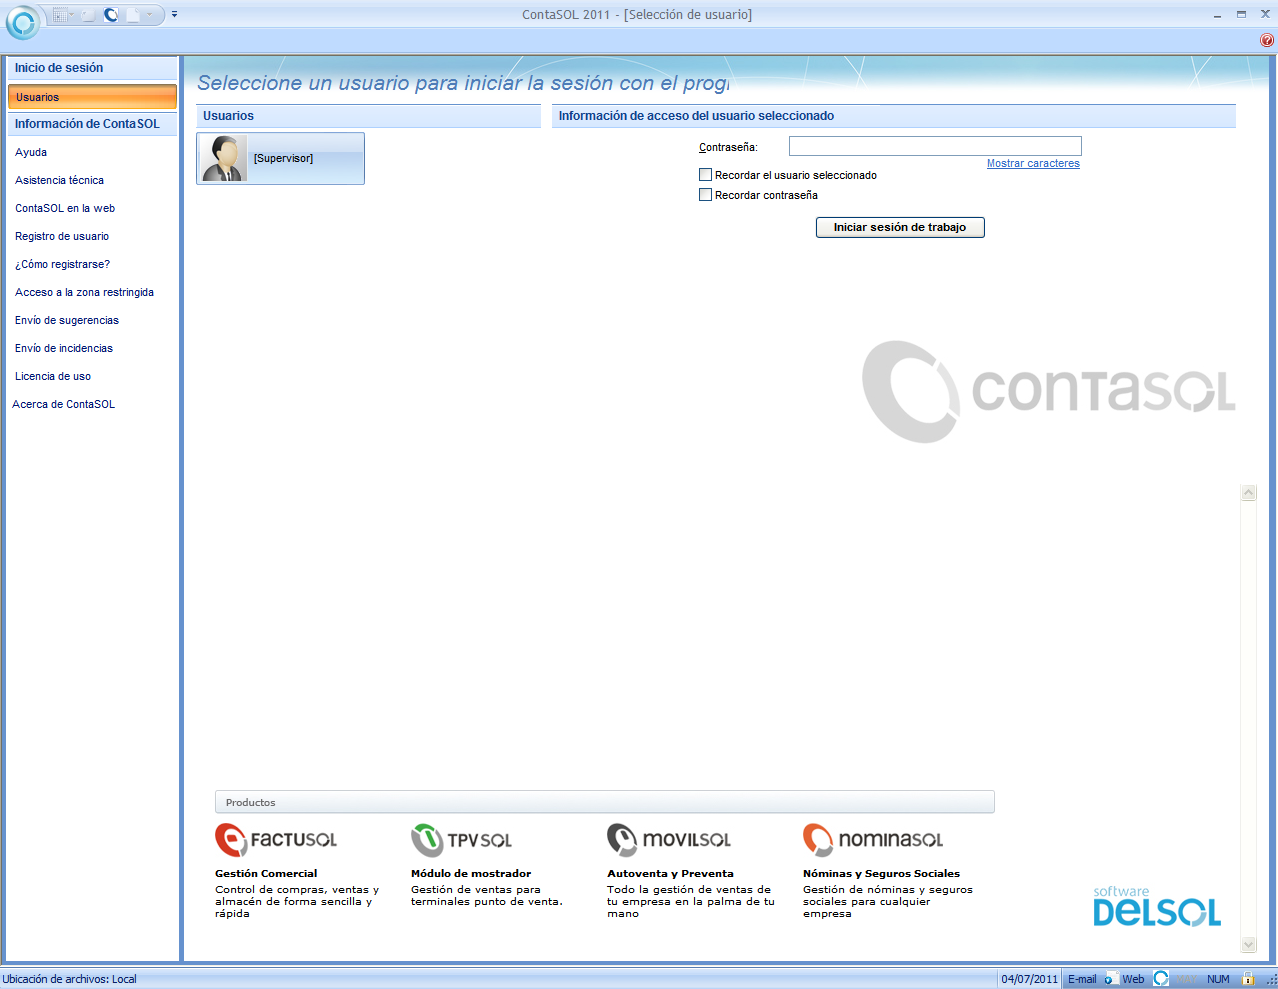Screen dimensions: 1278x989
Task: Click into the Contraseña password field
Action: (x=934, y=146)
